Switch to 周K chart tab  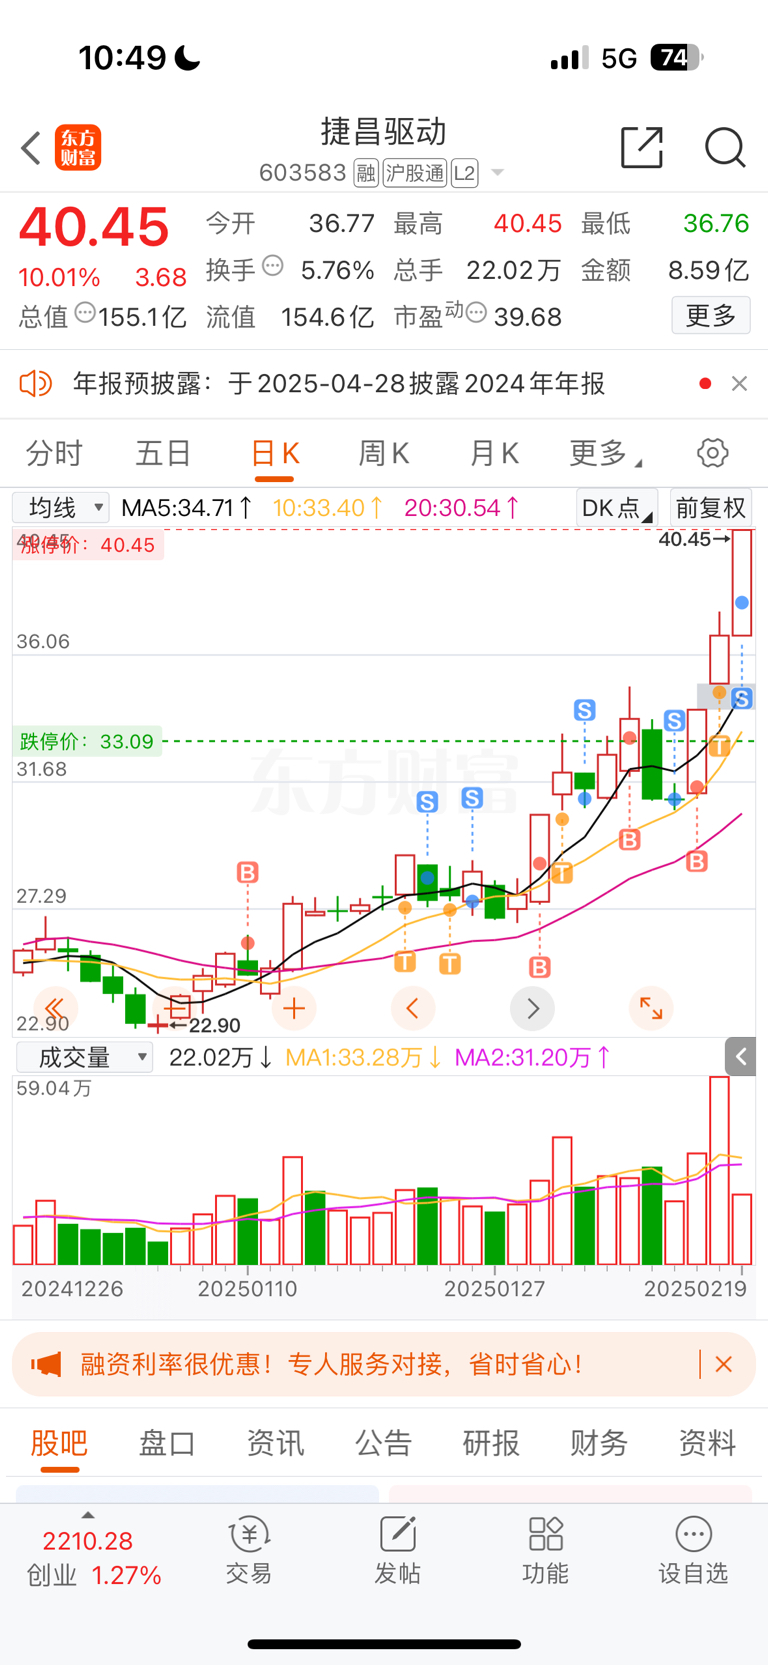tap(384, 453)
